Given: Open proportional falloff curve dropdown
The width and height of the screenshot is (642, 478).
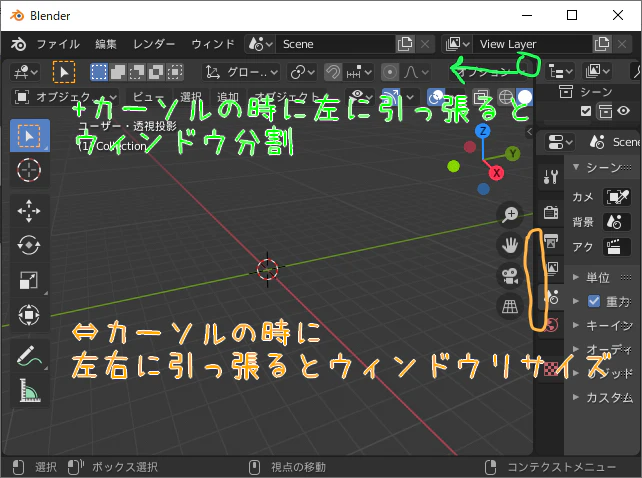Looking at the screenshot, I should [416, 73].
